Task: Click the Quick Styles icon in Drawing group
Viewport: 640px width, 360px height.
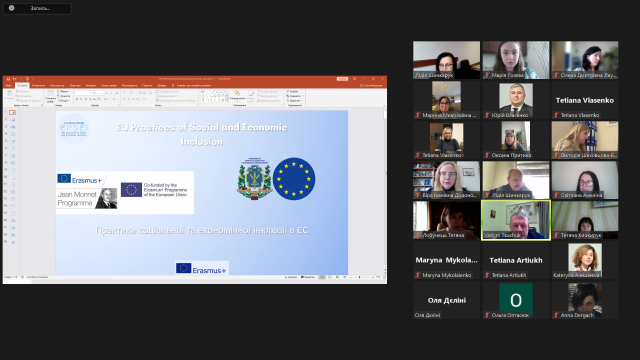Action: 251,96
